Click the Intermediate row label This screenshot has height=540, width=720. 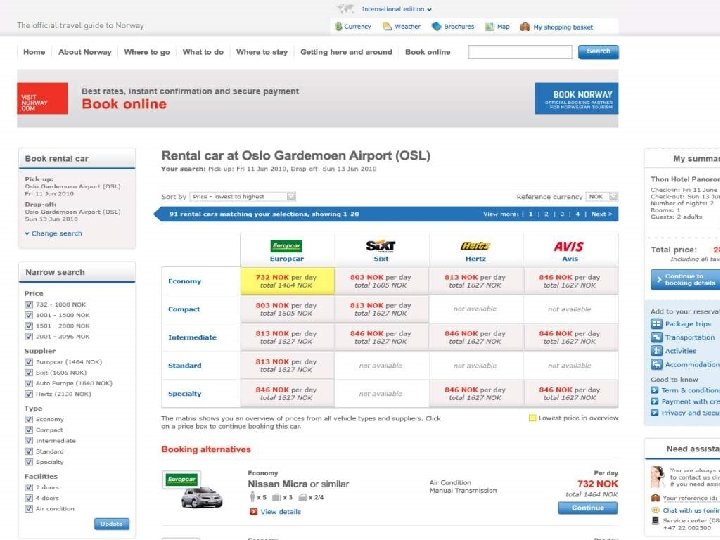point(192,338)
